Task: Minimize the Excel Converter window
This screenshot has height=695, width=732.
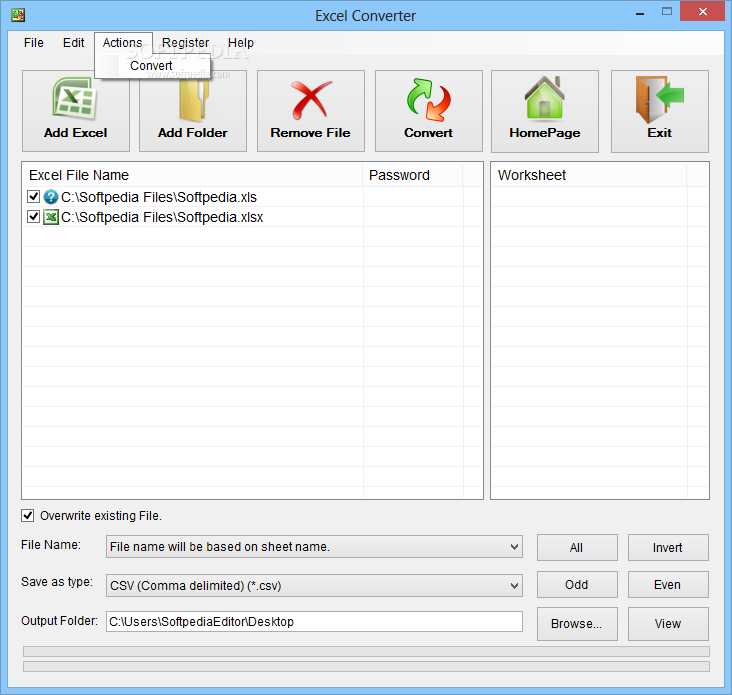Action: coord(640,12)
